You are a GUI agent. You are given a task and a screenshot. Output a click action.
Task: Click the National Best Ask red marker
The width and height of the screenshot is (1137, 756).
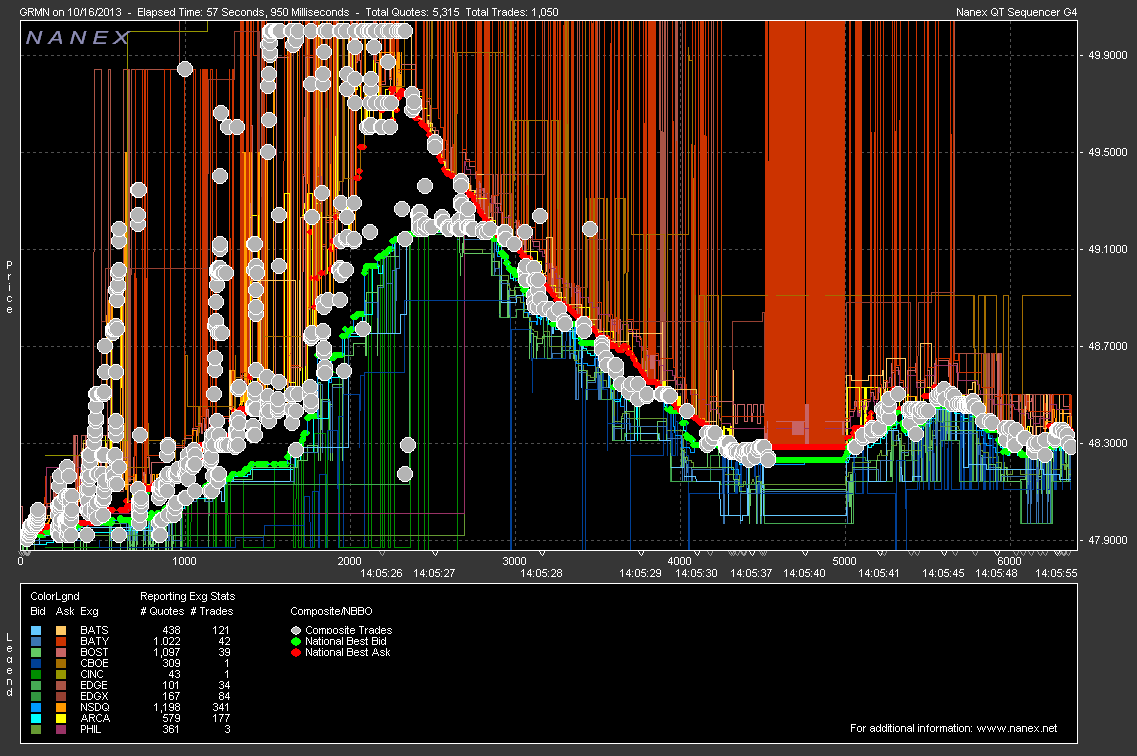point(296,652)
